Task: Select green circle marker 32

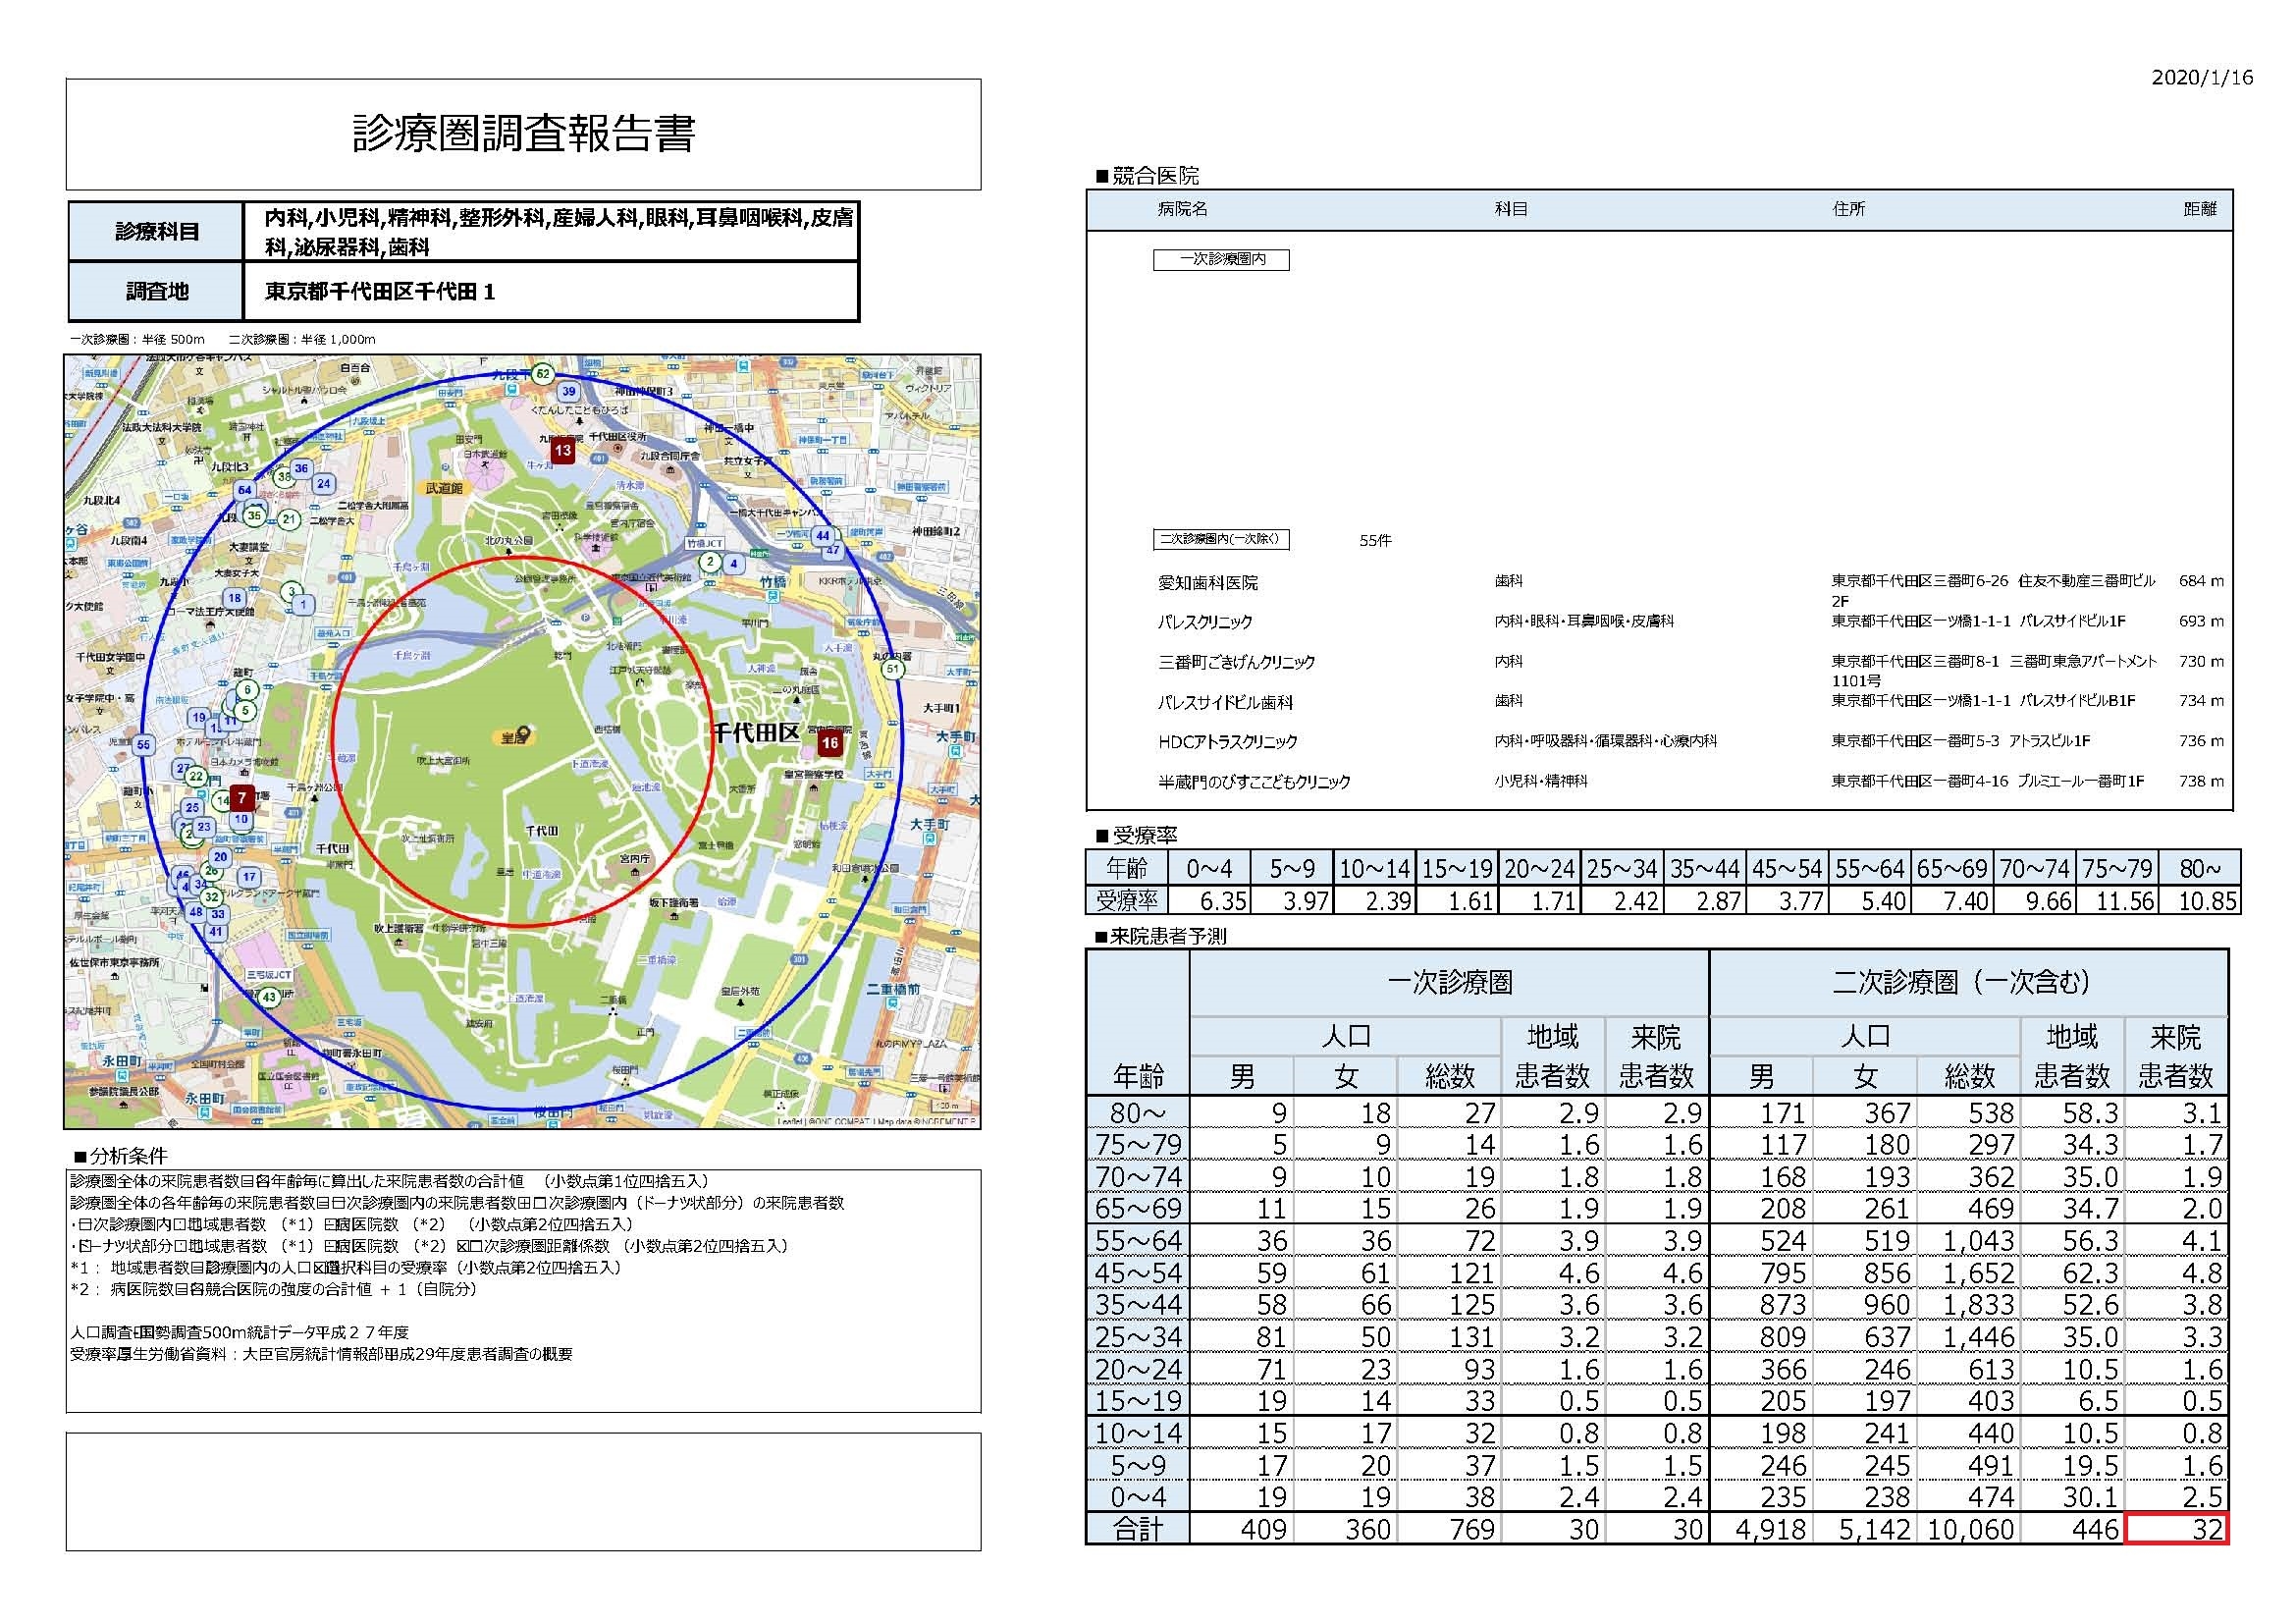Action: tap(211, 897)
